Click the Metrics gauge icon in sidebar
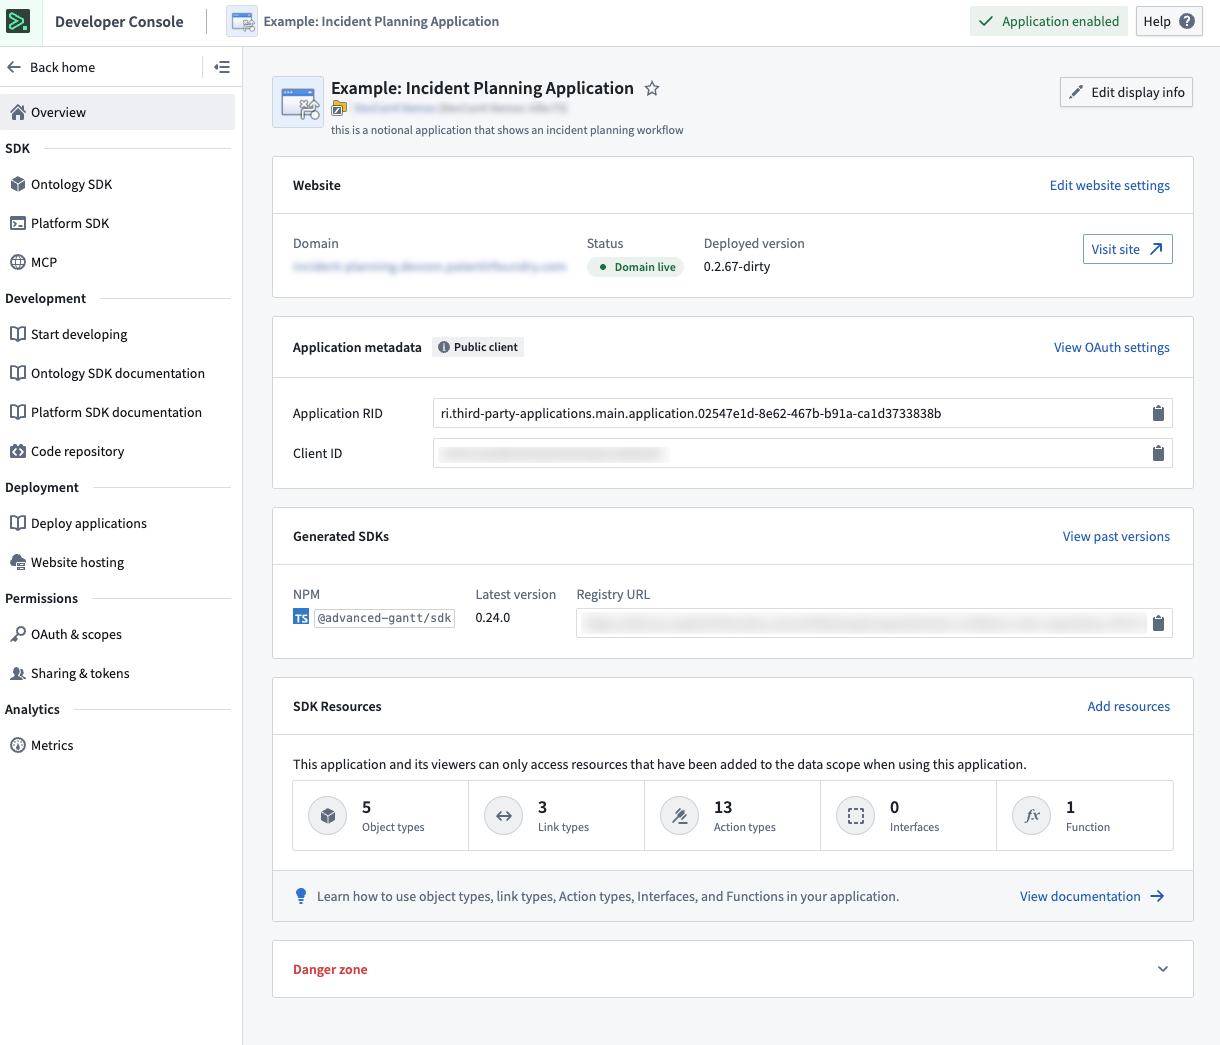The image size is (1220, 1045). [18, 745]
